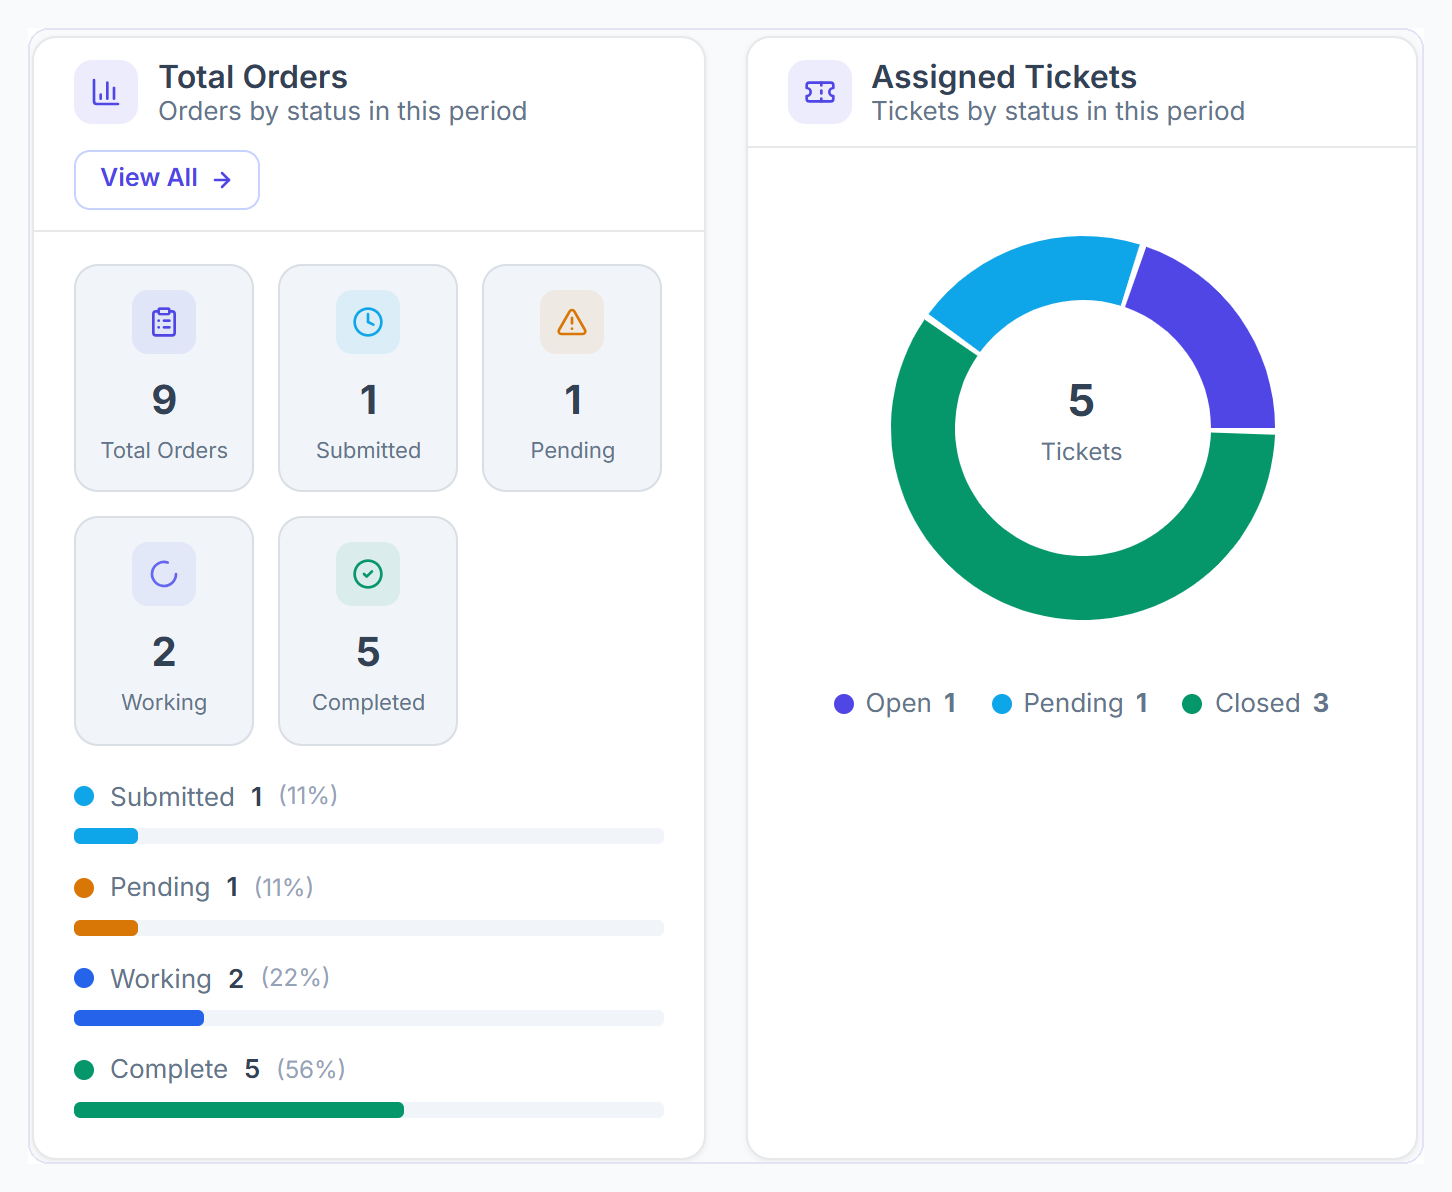Click the green Complete status dot
Viewport: 1452px width, 1192px height.
tap(84, 1070)
